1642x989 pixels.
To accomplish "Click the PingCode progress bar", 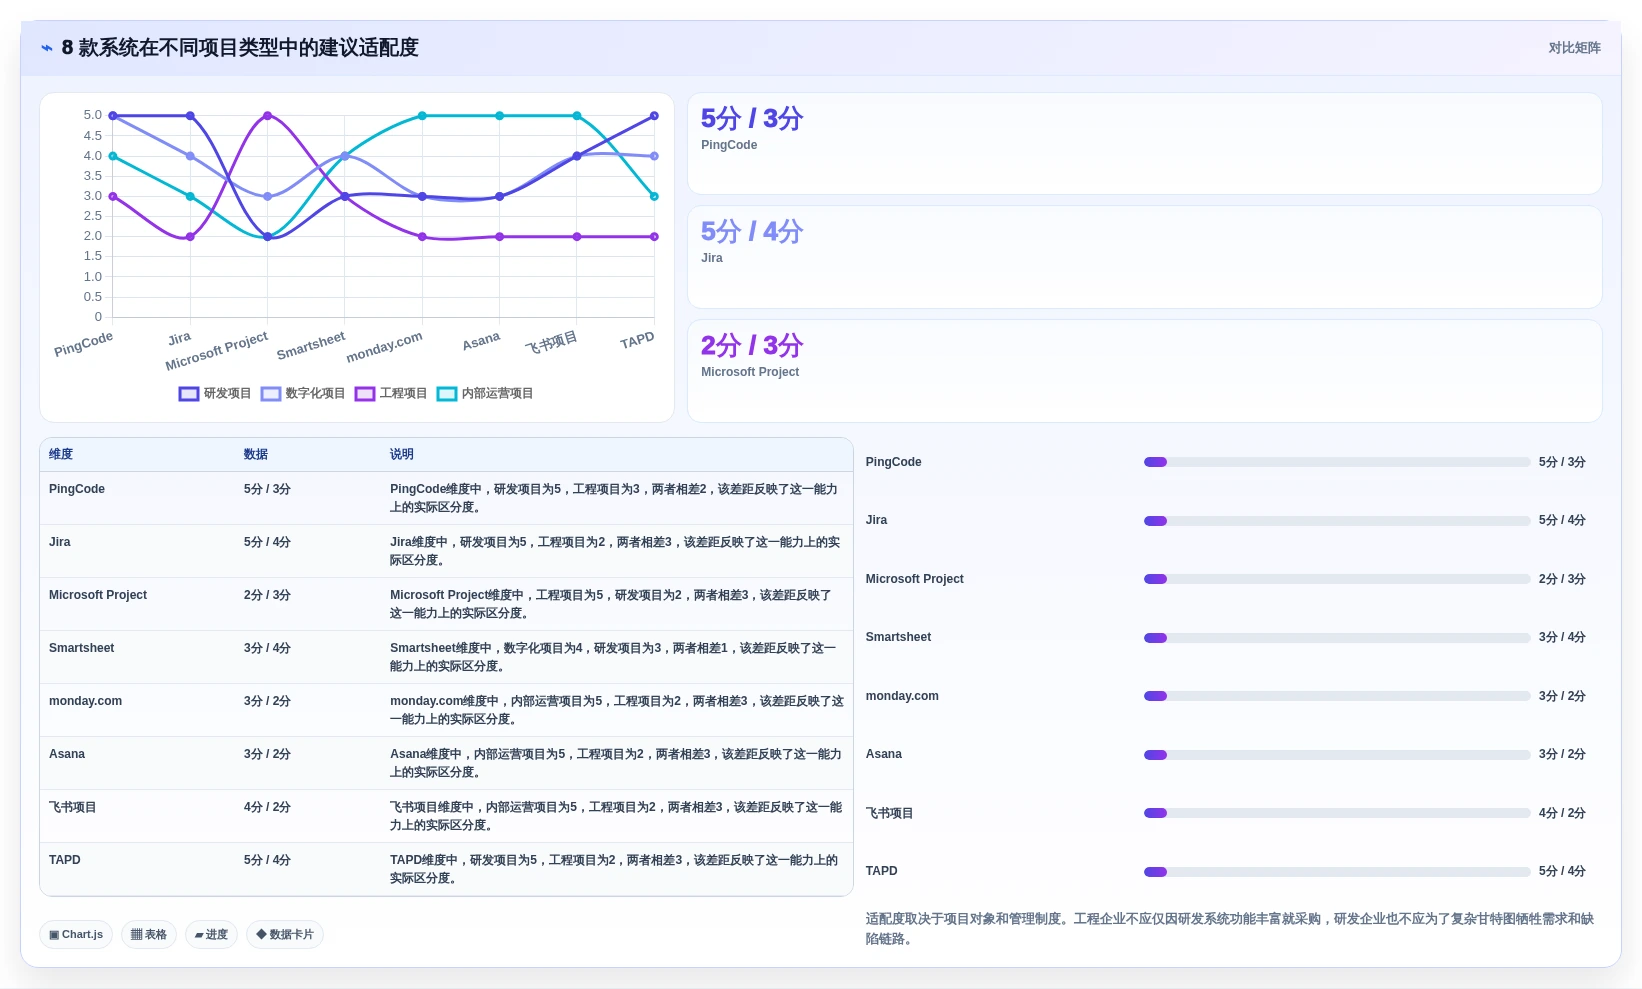I will click(1337, 462).
